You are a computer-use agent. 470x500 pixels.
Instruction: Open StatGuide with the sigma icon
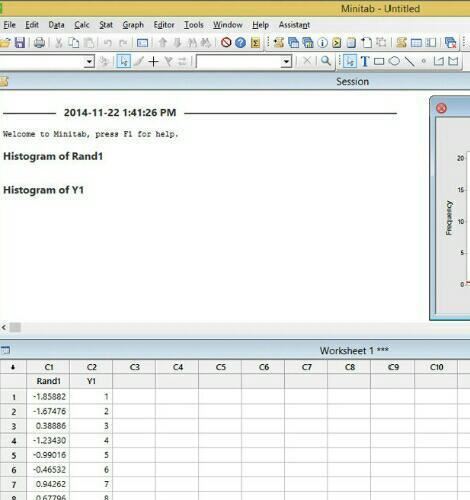255,43
